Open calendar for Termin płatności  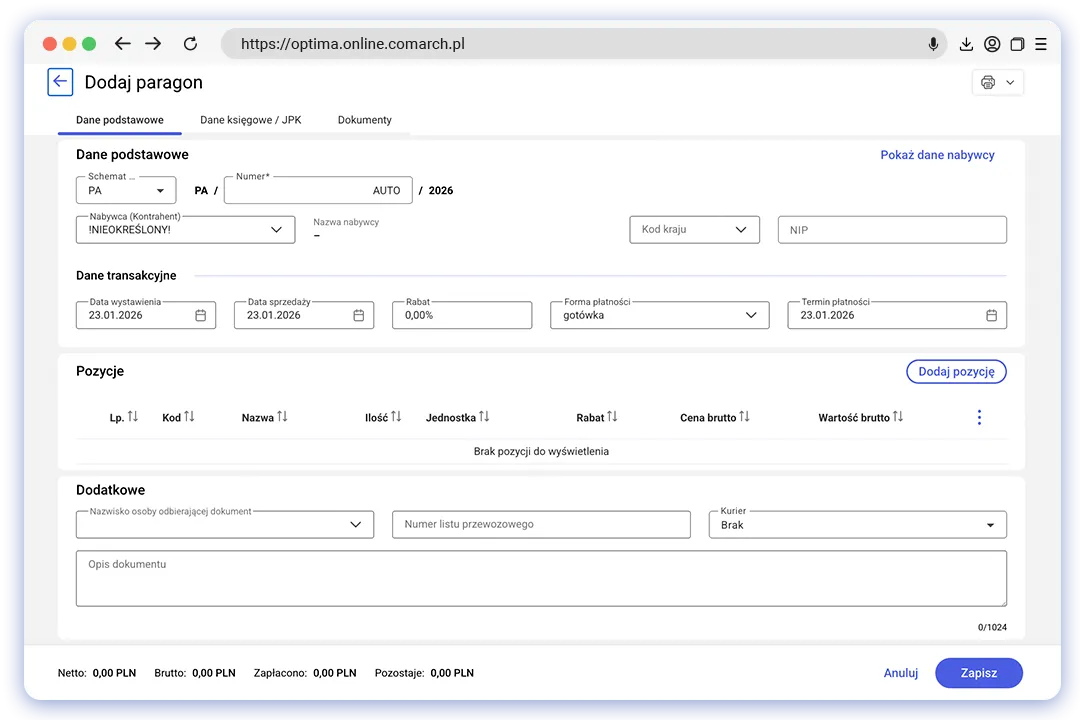click(x=991, y=315)
